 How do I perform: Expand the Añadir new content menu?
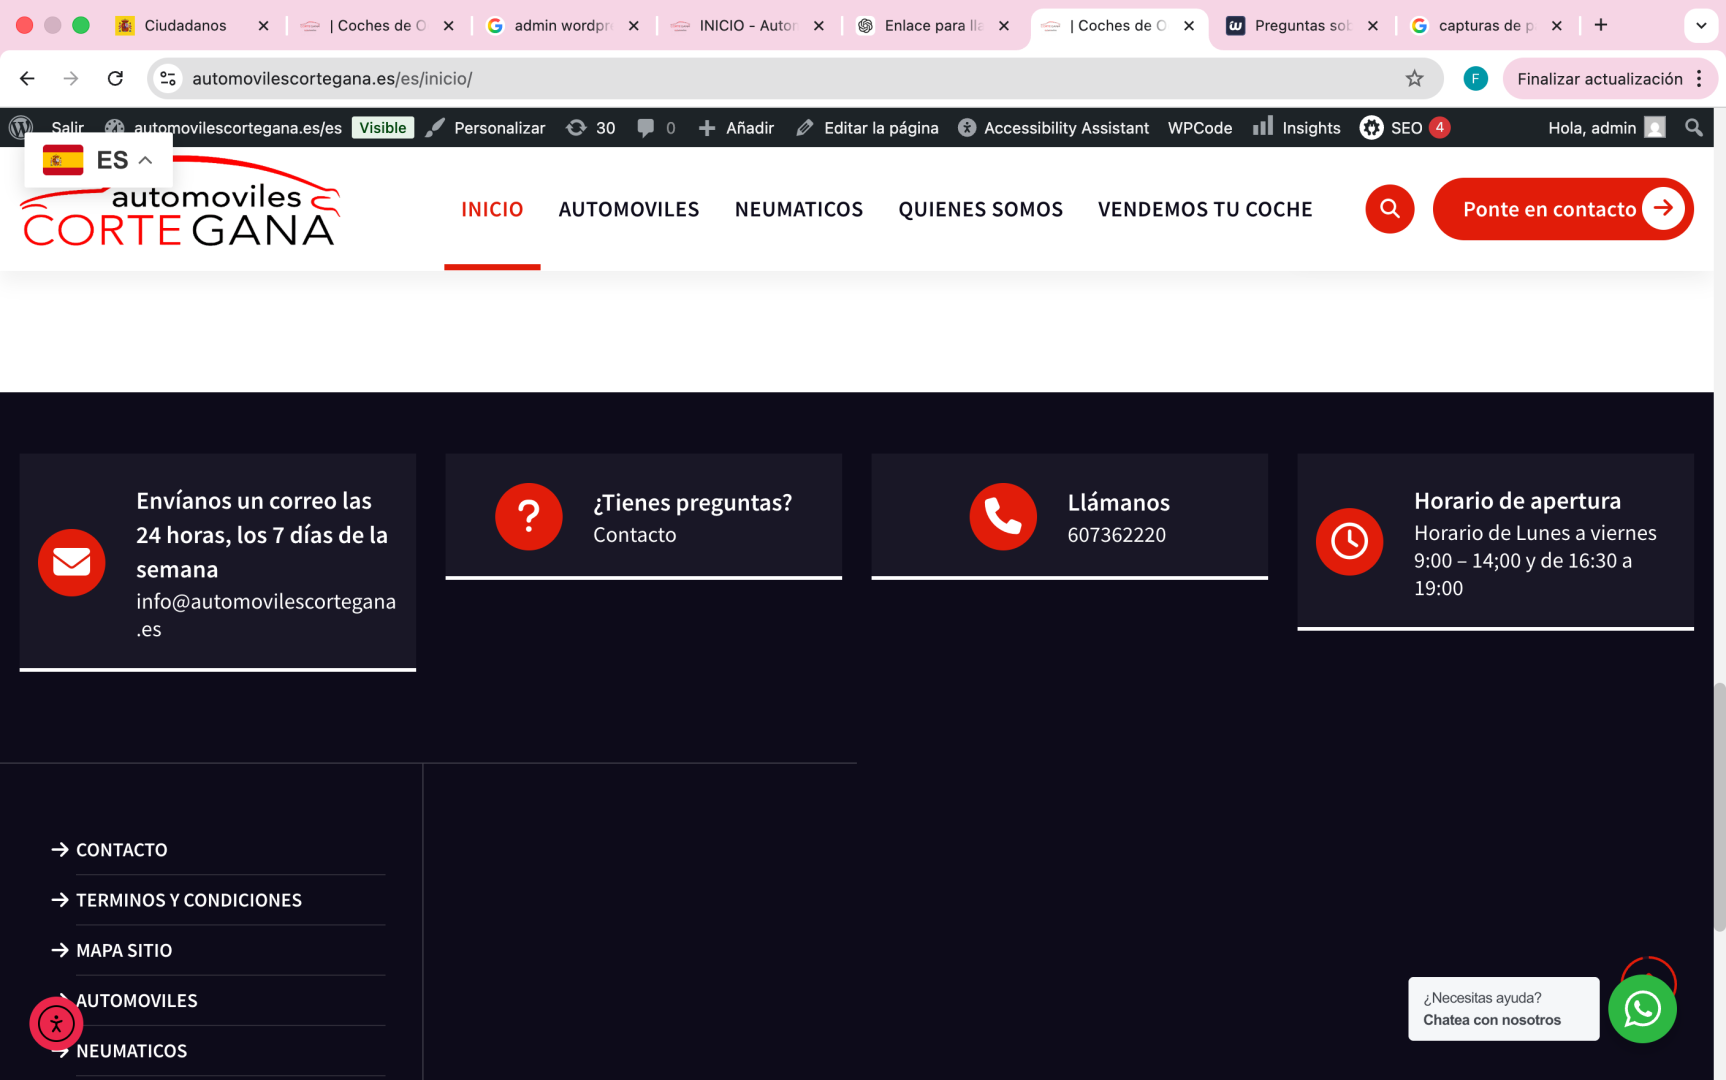pyautogui.click(x=736, y=128)
